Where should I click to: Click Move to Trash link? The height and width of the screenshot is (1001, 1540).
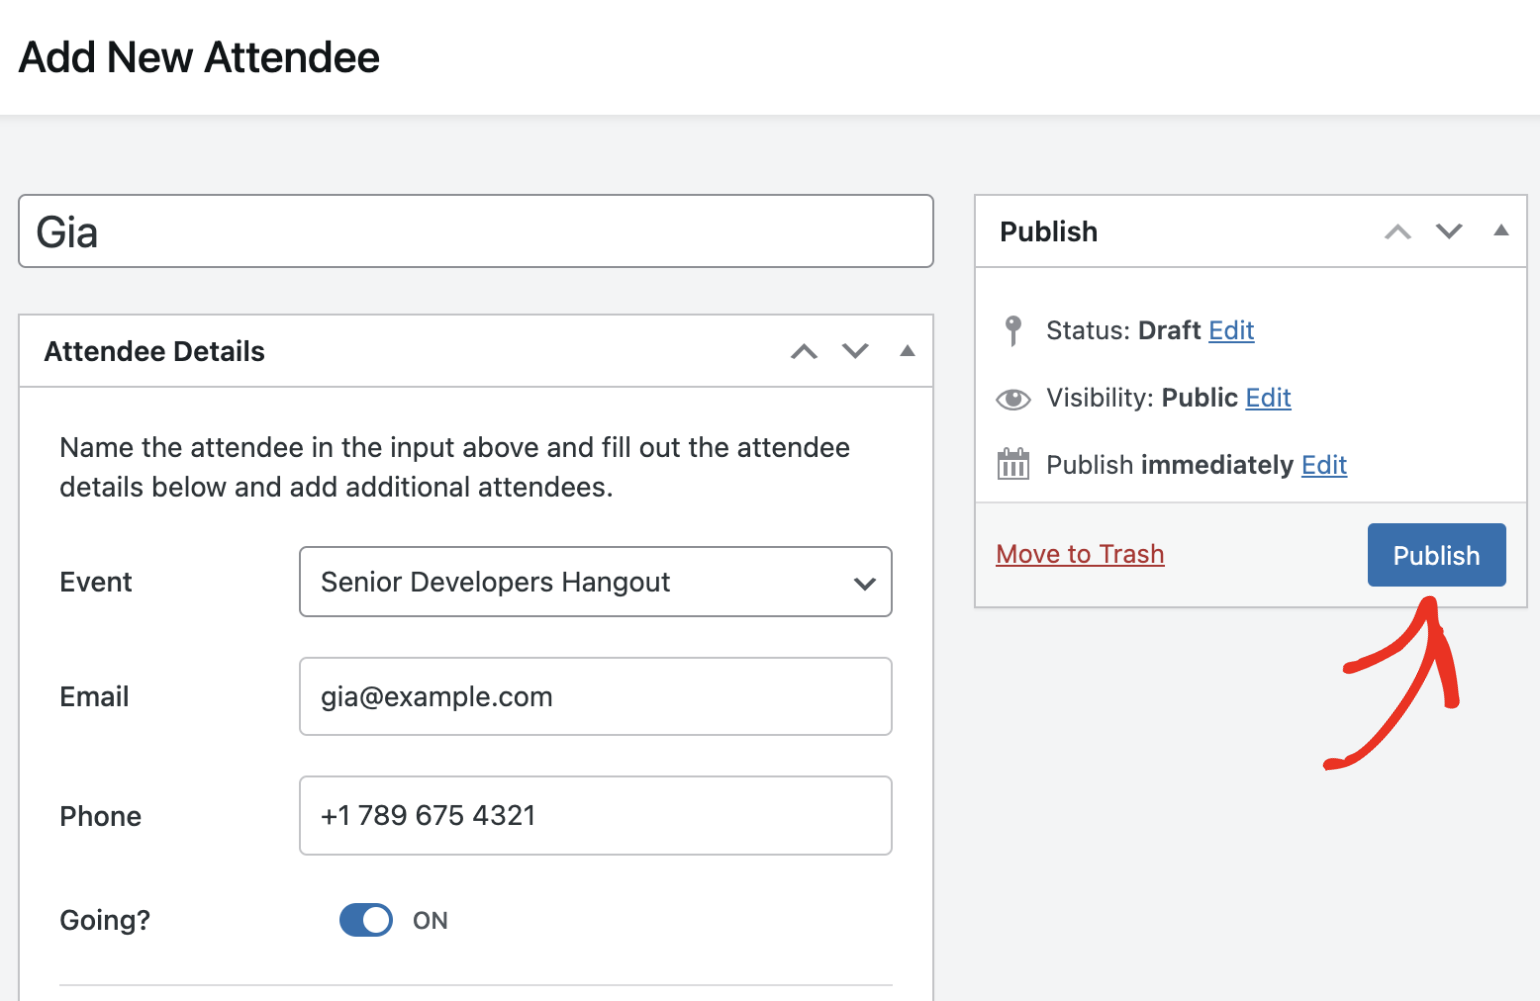coord(1080,554)
